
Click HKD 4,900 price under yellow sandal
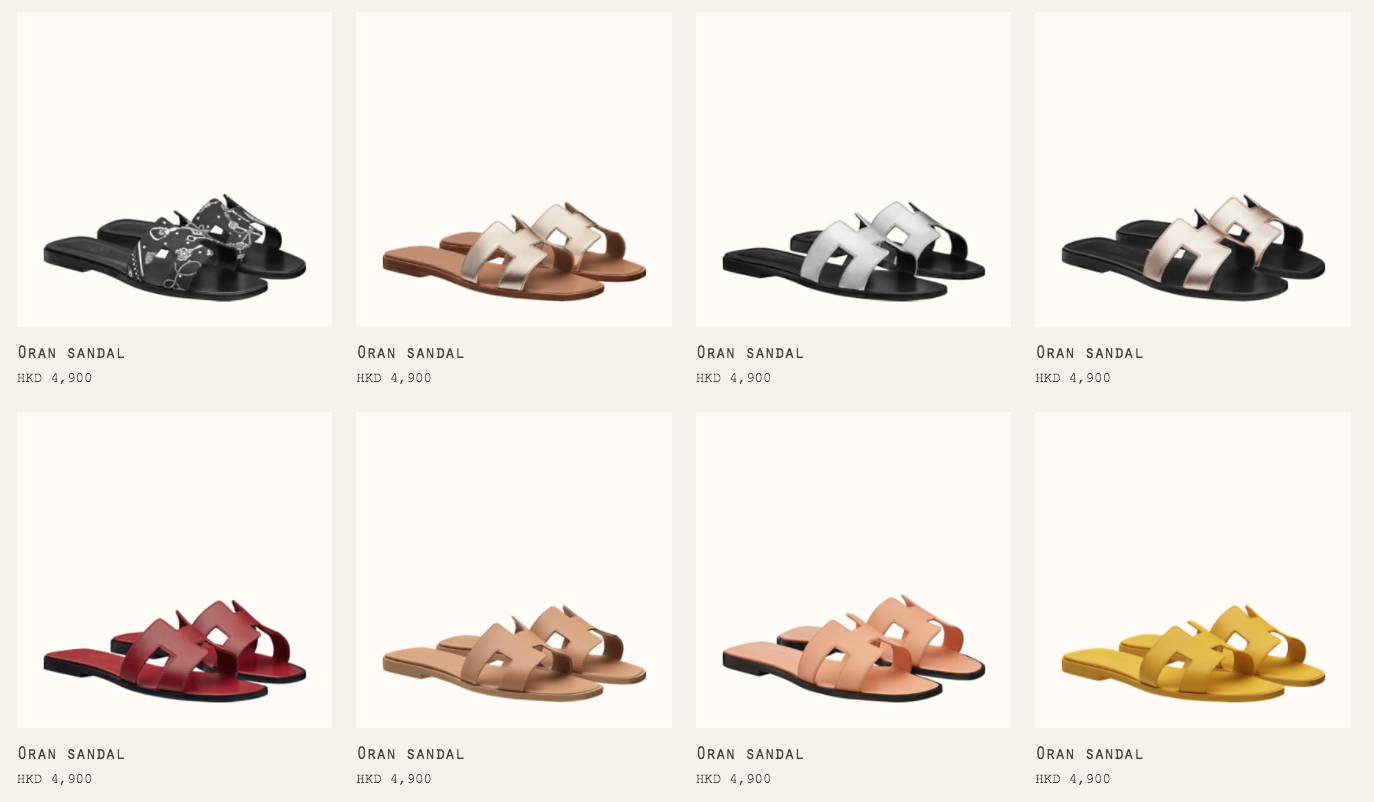tap(1073, 779)
